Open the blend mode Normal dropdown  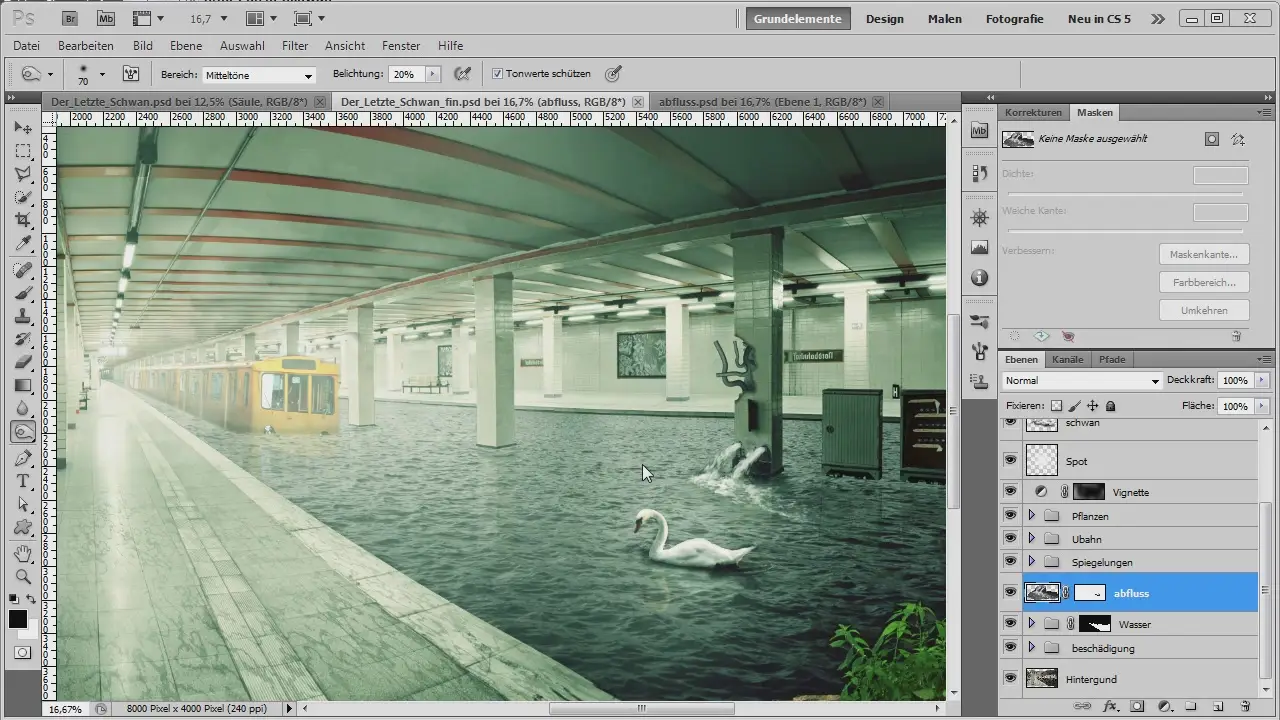1081,381
